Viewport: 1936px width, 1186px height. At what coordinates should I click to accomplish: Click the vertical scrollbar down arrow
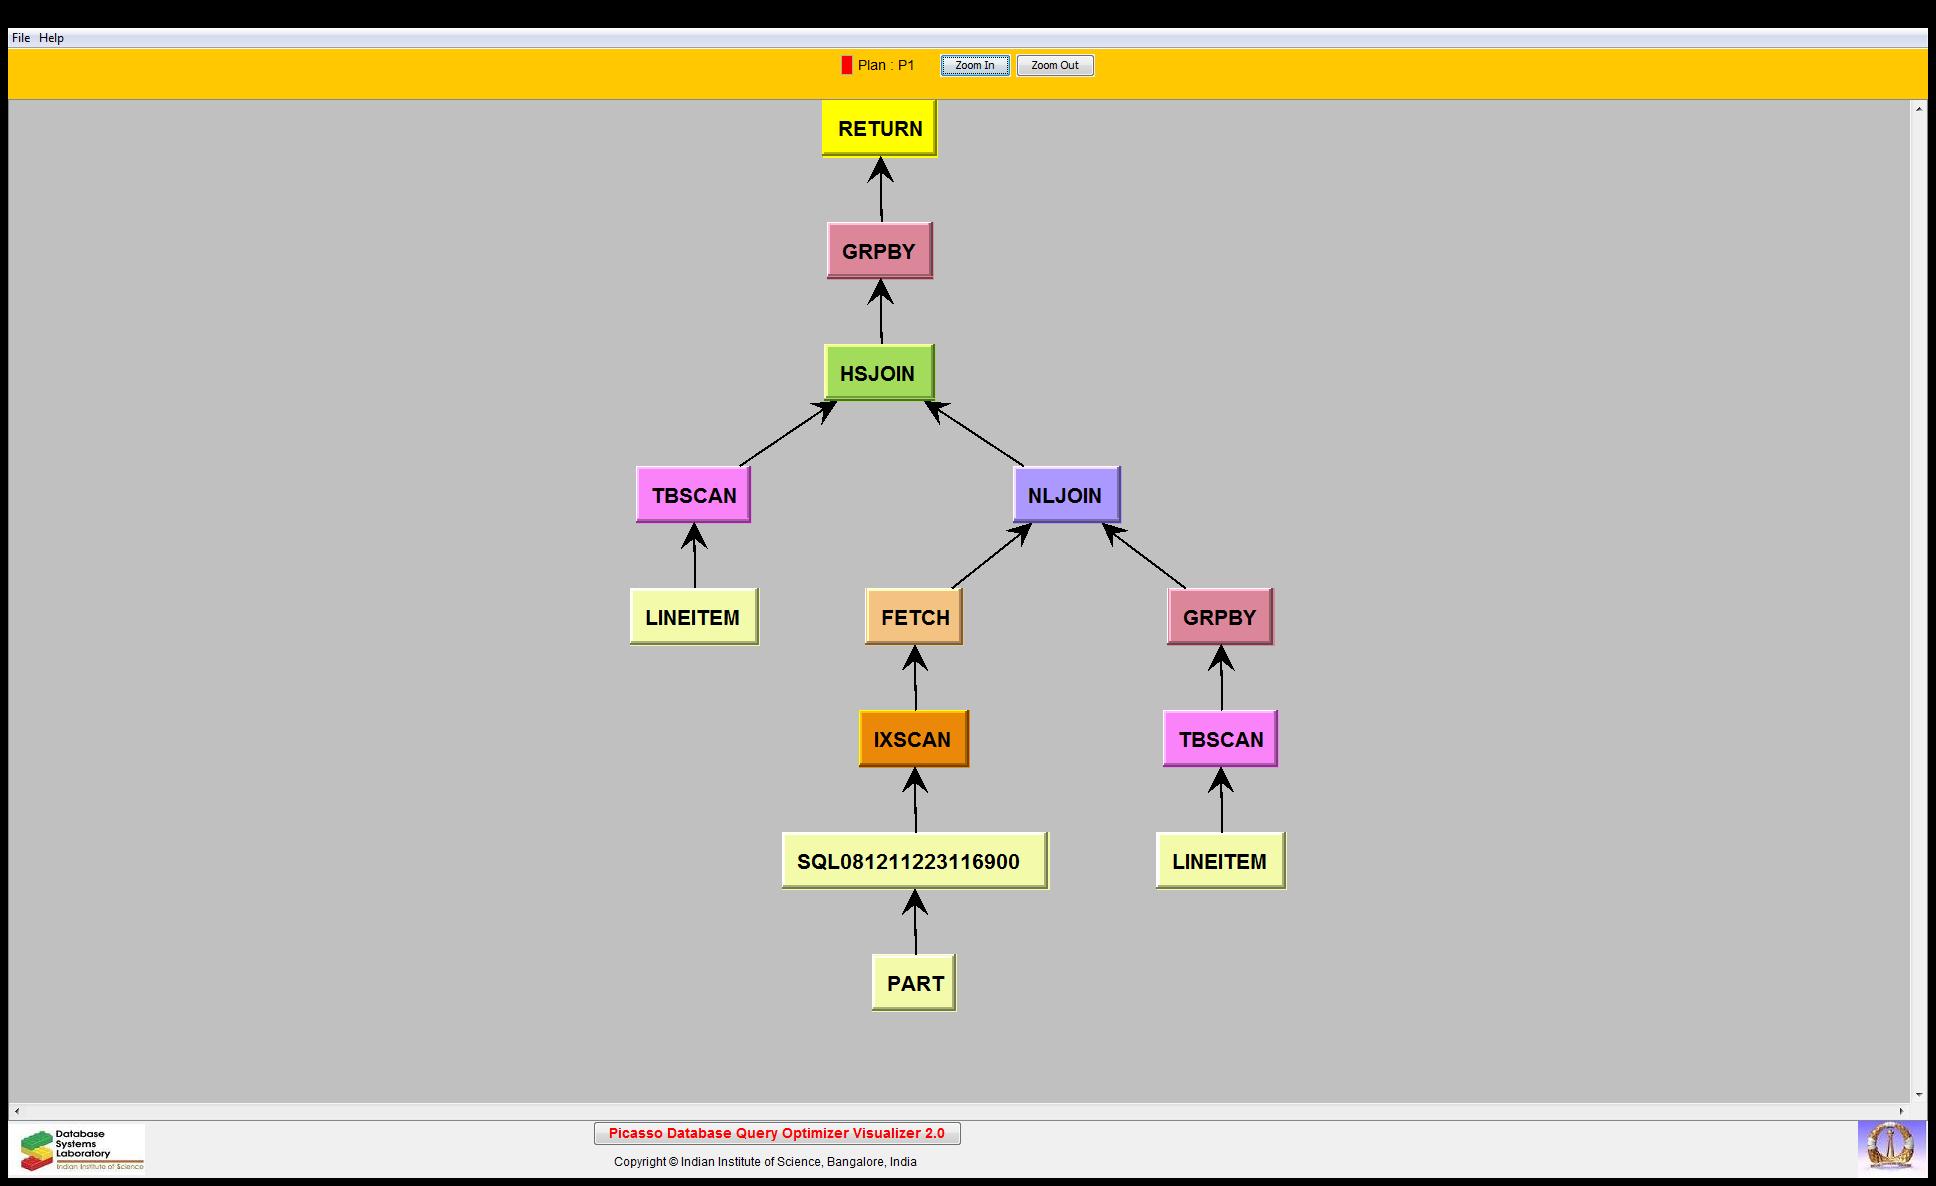click(1918, 1095)
